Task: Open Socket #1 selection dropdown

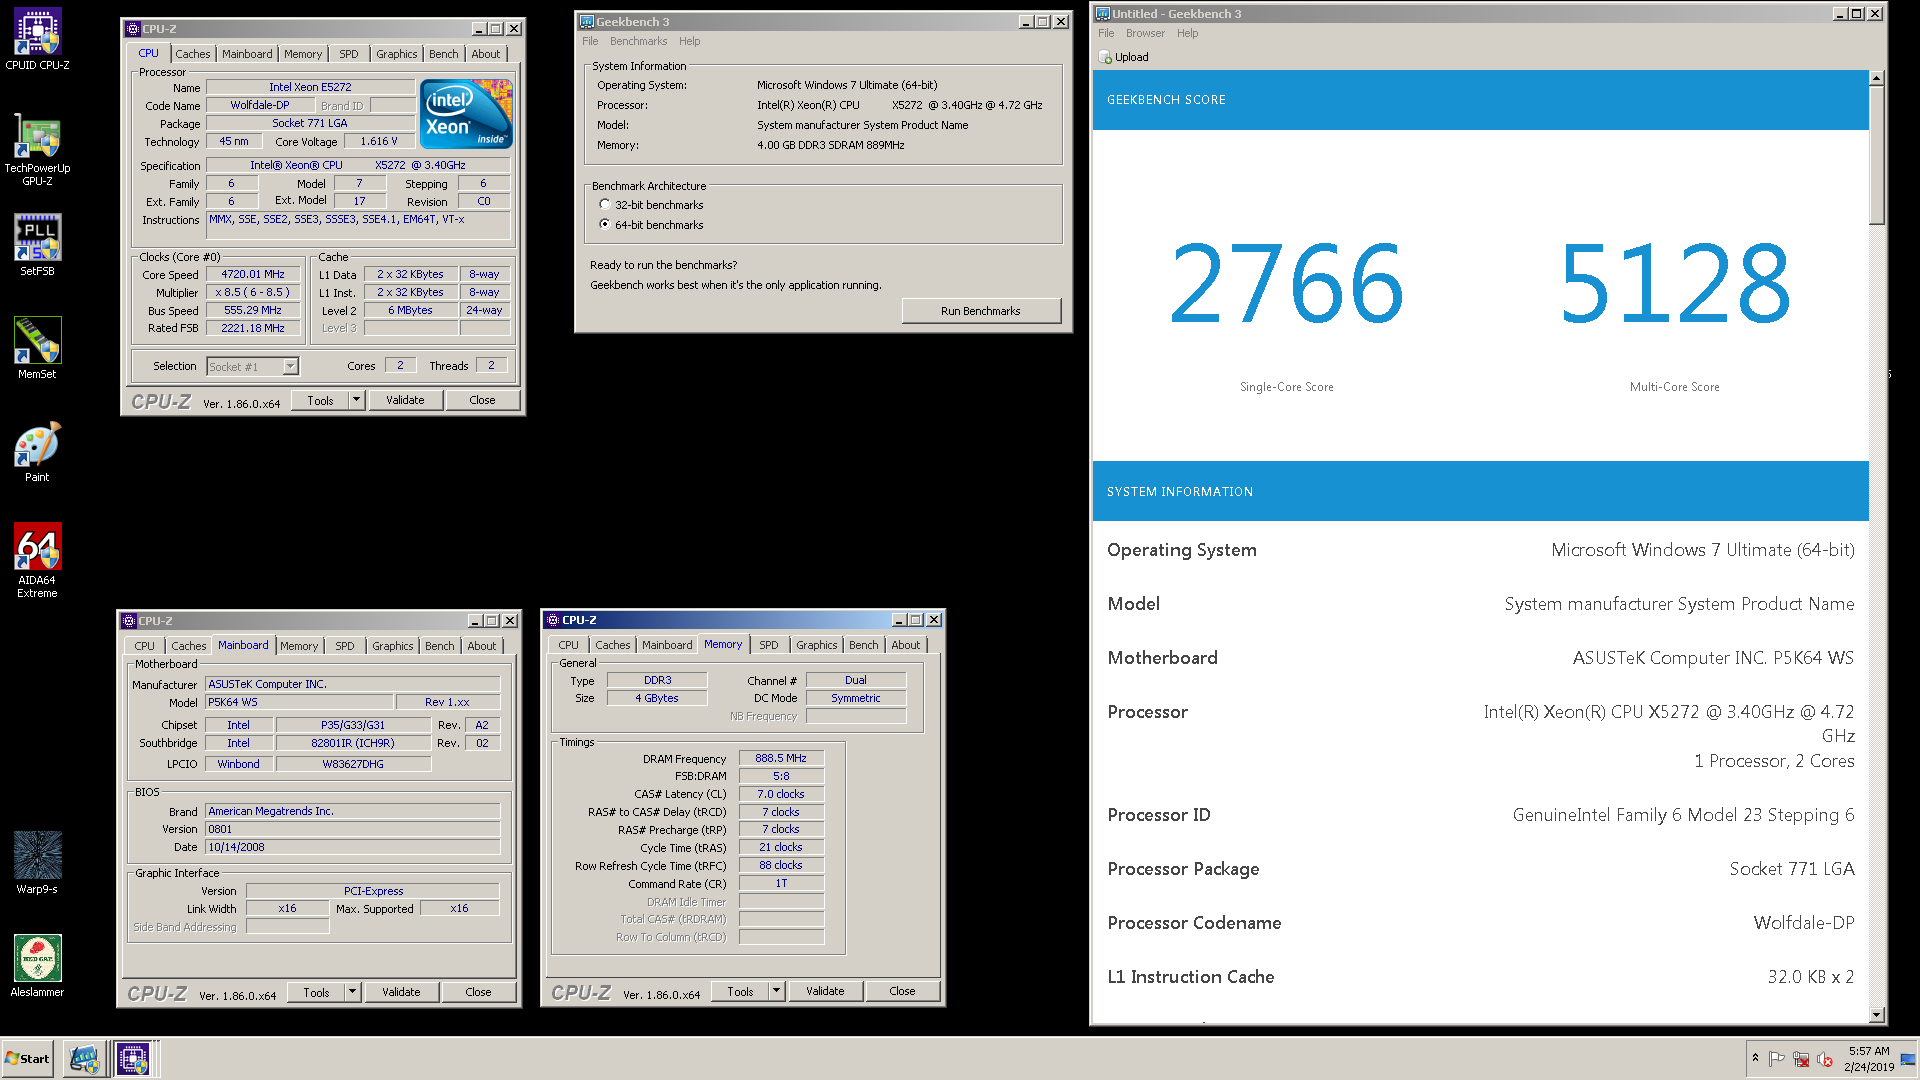Action: click(290, 366)
